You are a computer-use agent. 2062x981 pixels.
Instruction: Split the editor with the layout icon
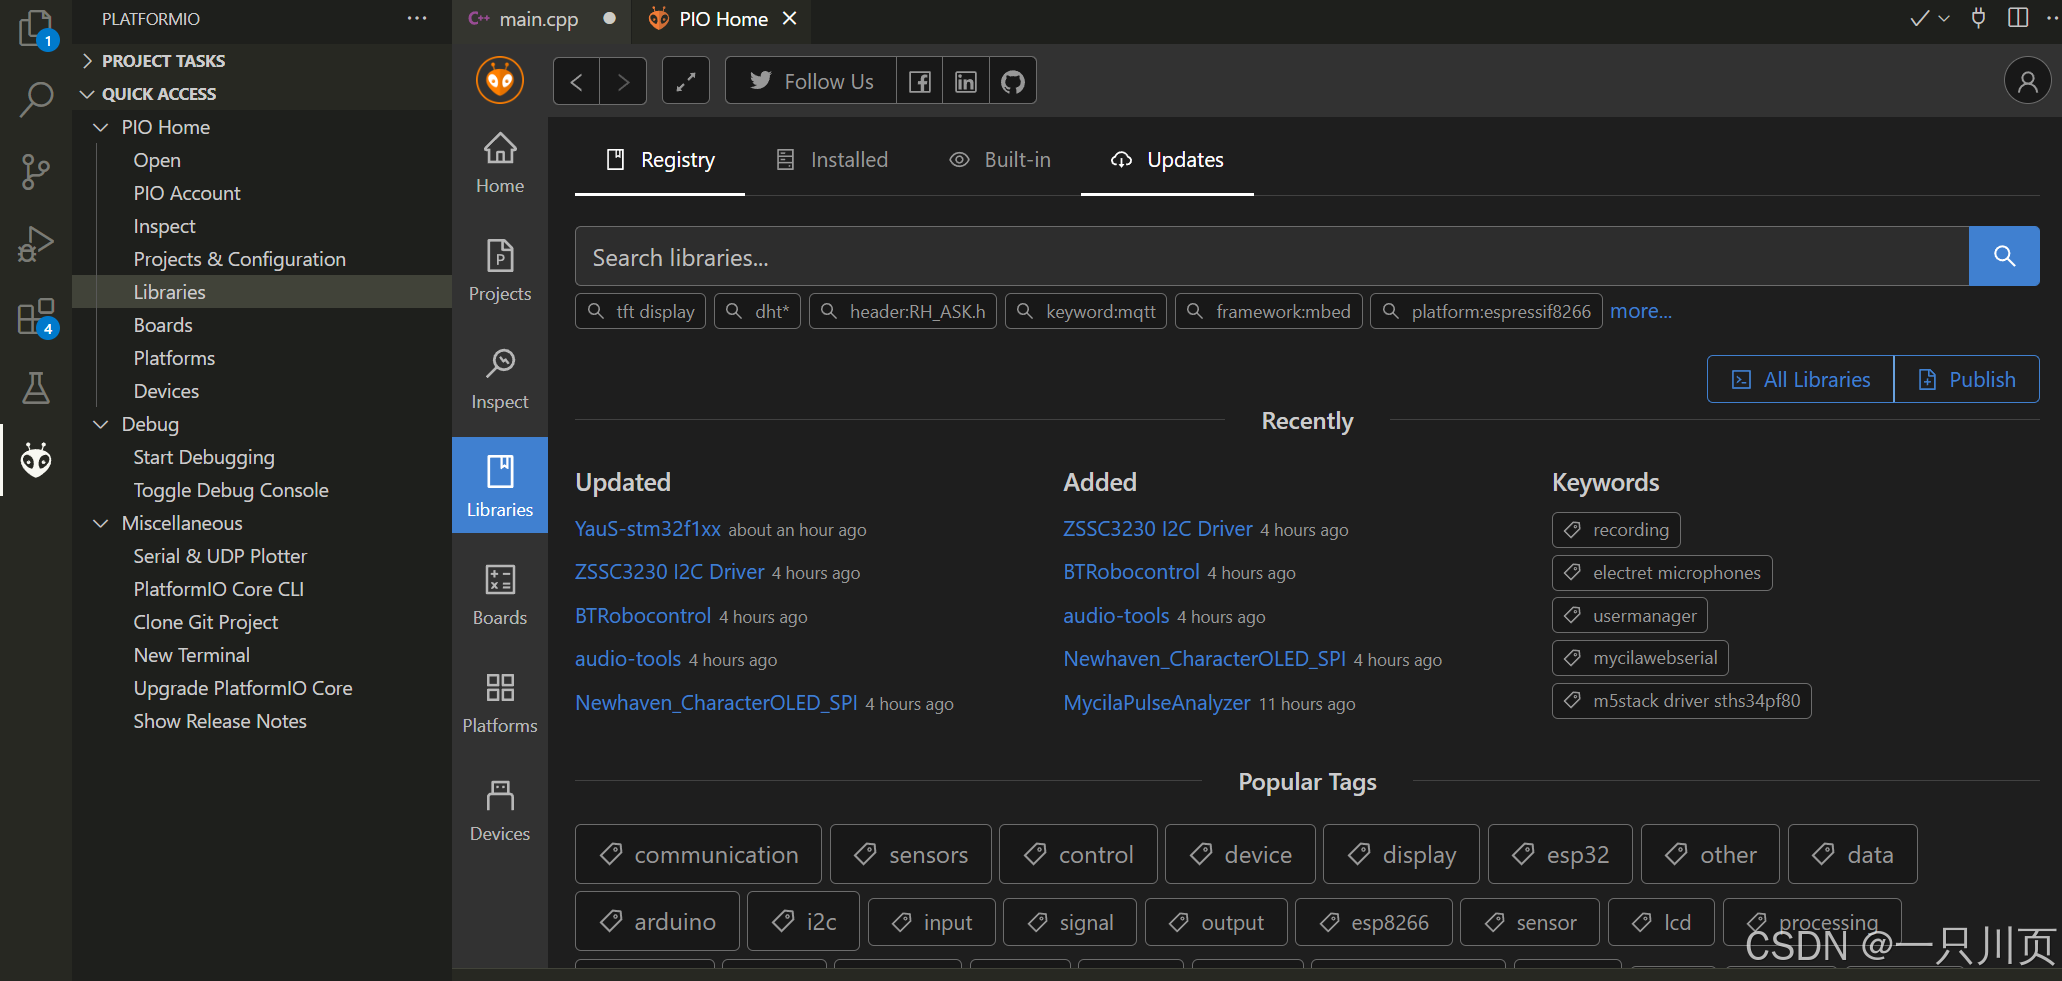click(2018, 18)
